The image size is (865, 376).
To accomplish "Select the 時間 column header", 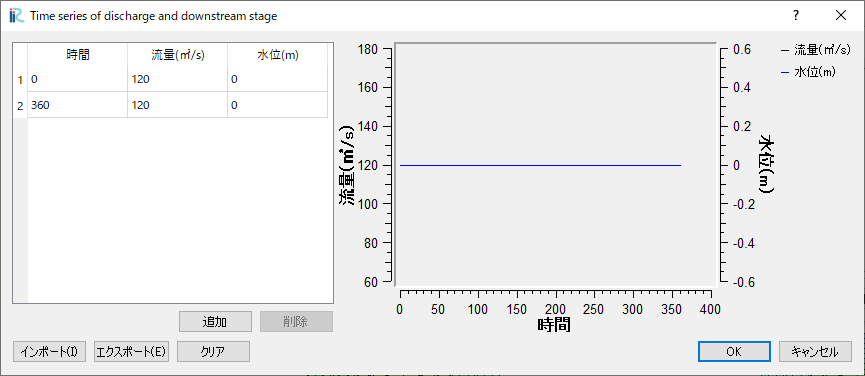I will pyautogui.click(x=78, y=55).
